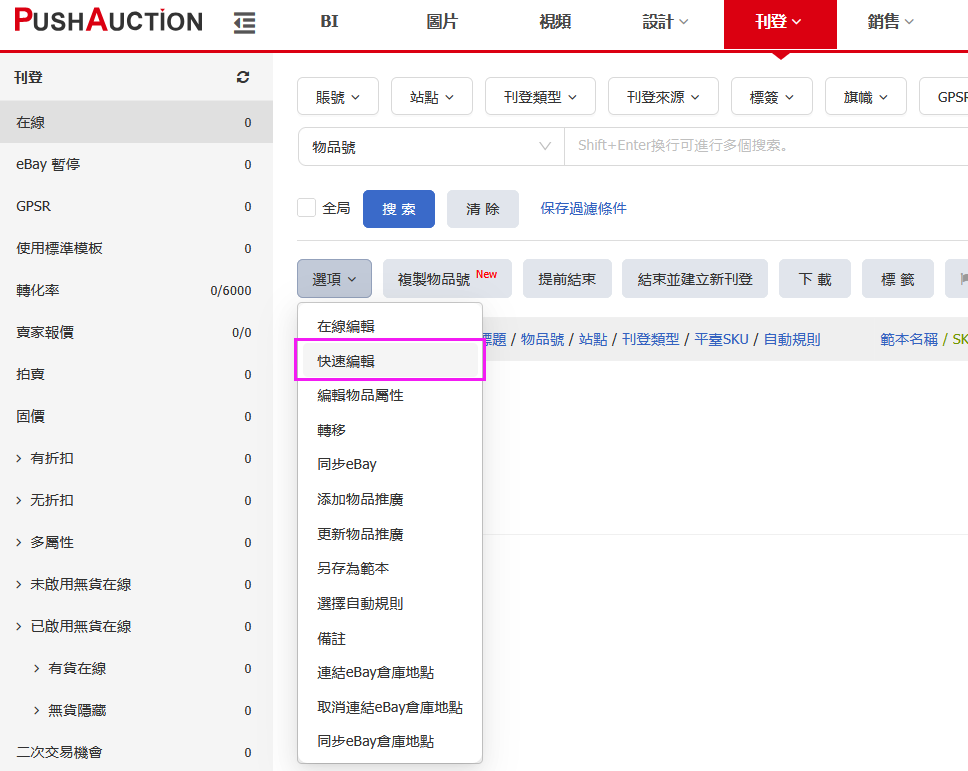Click the 複製物品號 New button

point(447,279)
